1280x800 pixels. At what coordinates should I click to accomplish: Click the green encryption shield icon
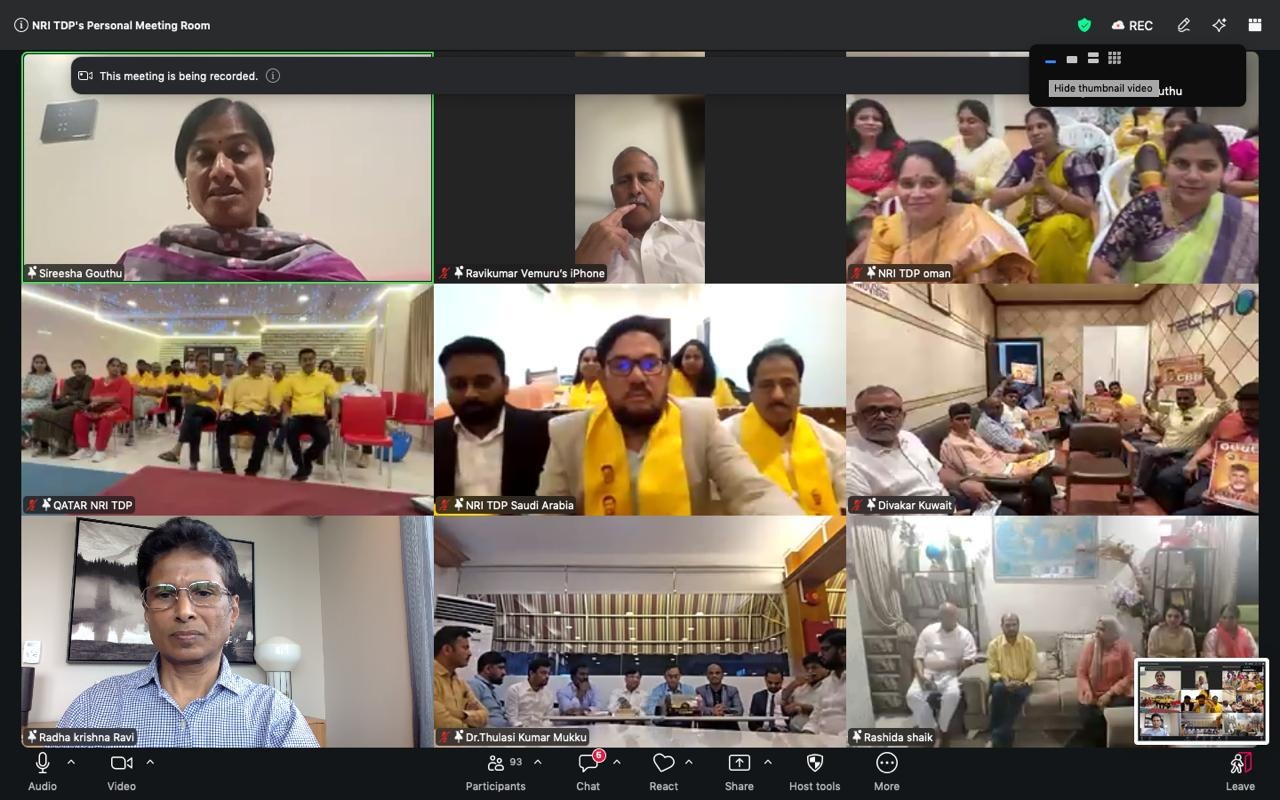[1084, 25]
